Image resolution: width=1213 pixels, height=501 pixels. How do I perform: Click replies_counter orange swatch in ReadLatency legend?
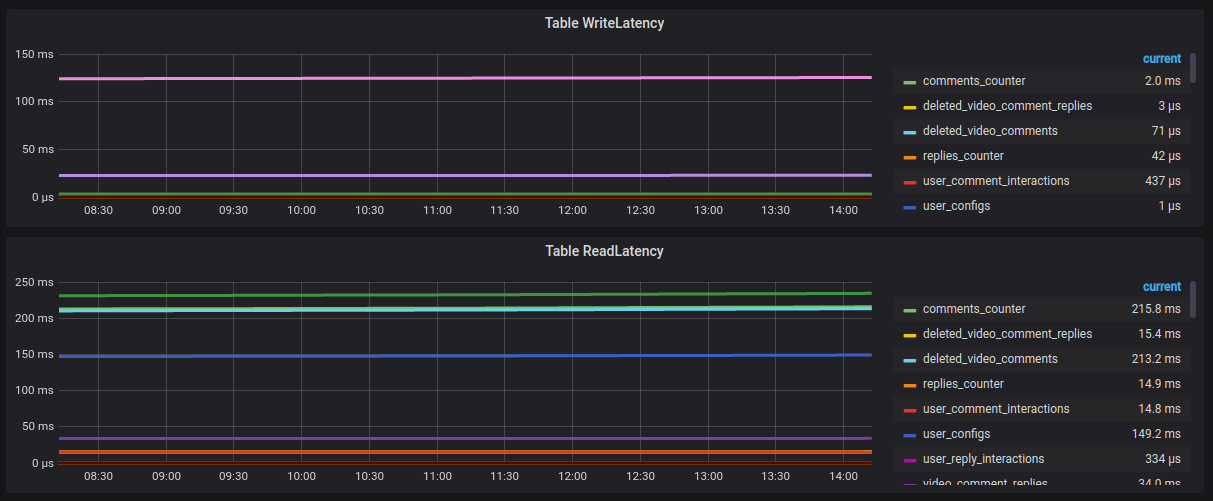tap(909, 385)
